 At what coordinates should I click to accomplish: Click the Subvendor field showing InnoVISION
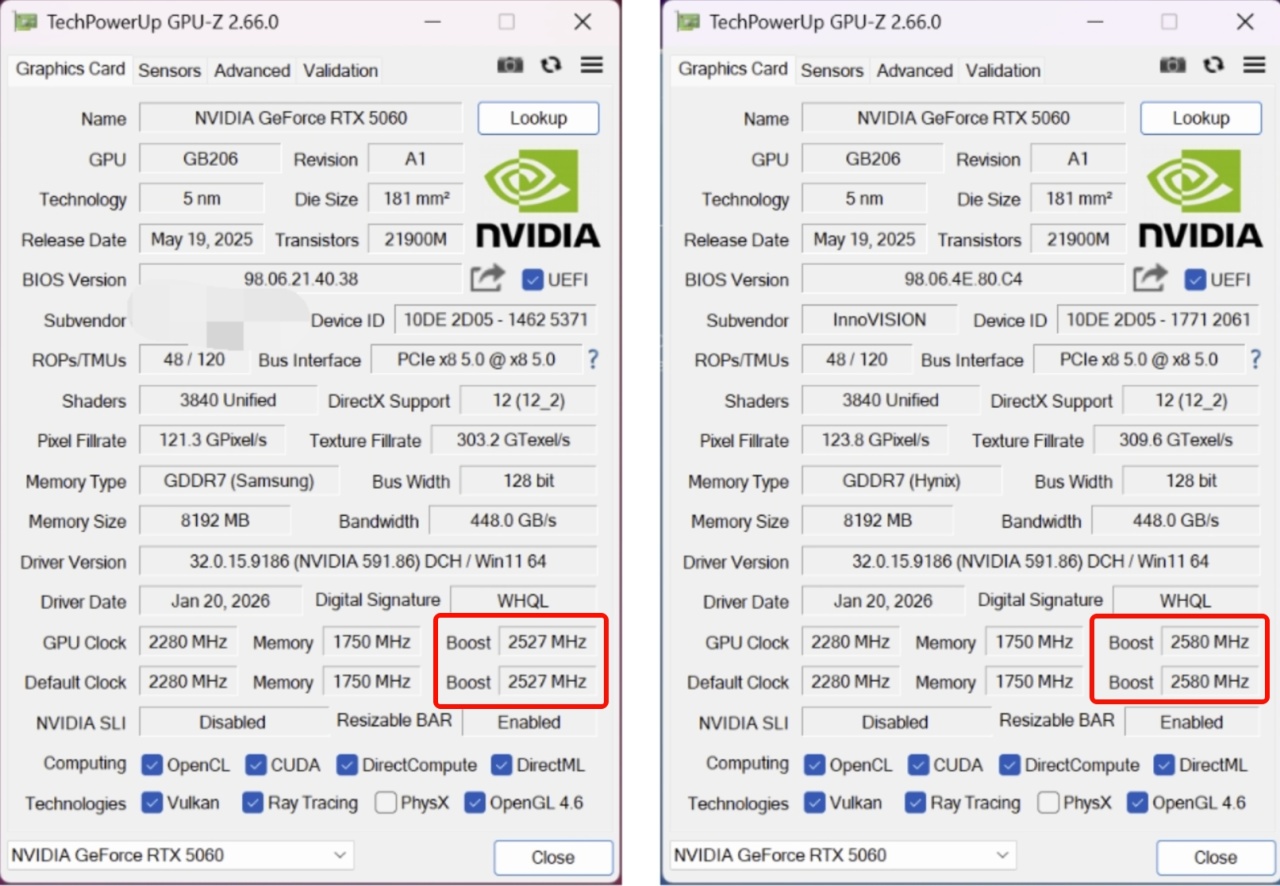tap(880, 320)
